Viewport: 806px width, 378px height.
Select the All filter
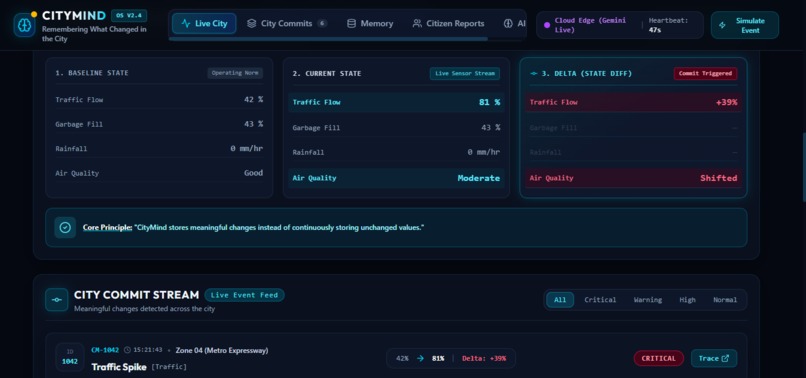click(x=560, y=300)
